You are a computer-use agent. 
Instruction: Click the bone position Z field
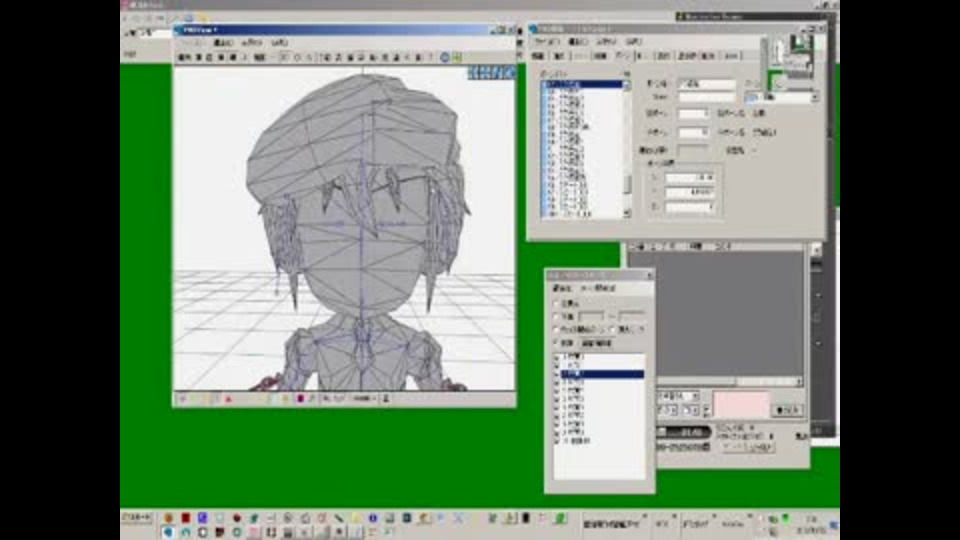pos(690,207)
